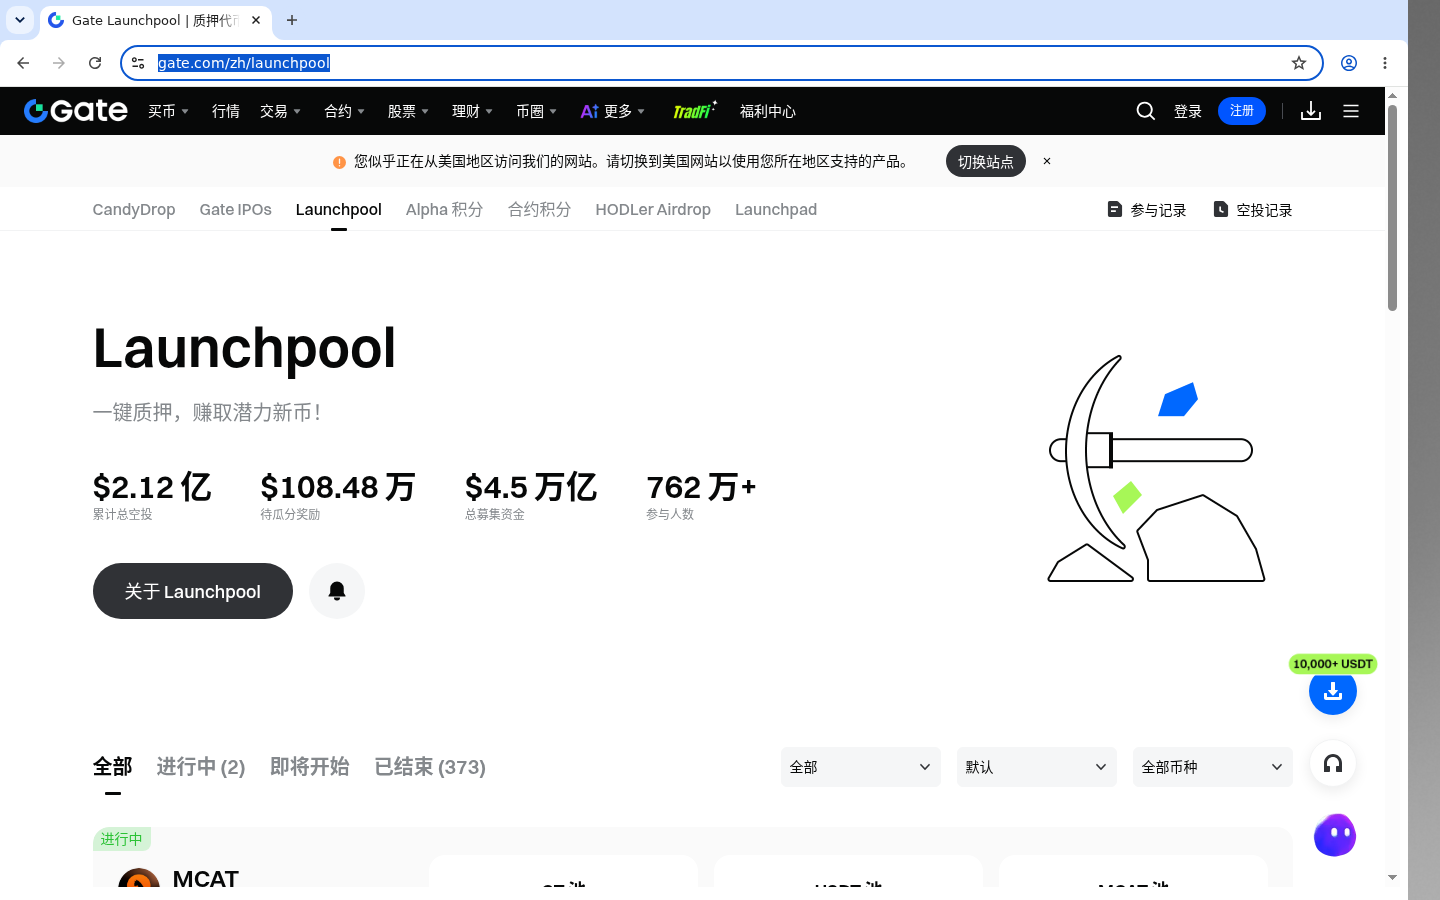Switch to HODLer Airdrop tab
Image resolution: width=1440 pixels, height=900 pixels.
coord(653,209)
